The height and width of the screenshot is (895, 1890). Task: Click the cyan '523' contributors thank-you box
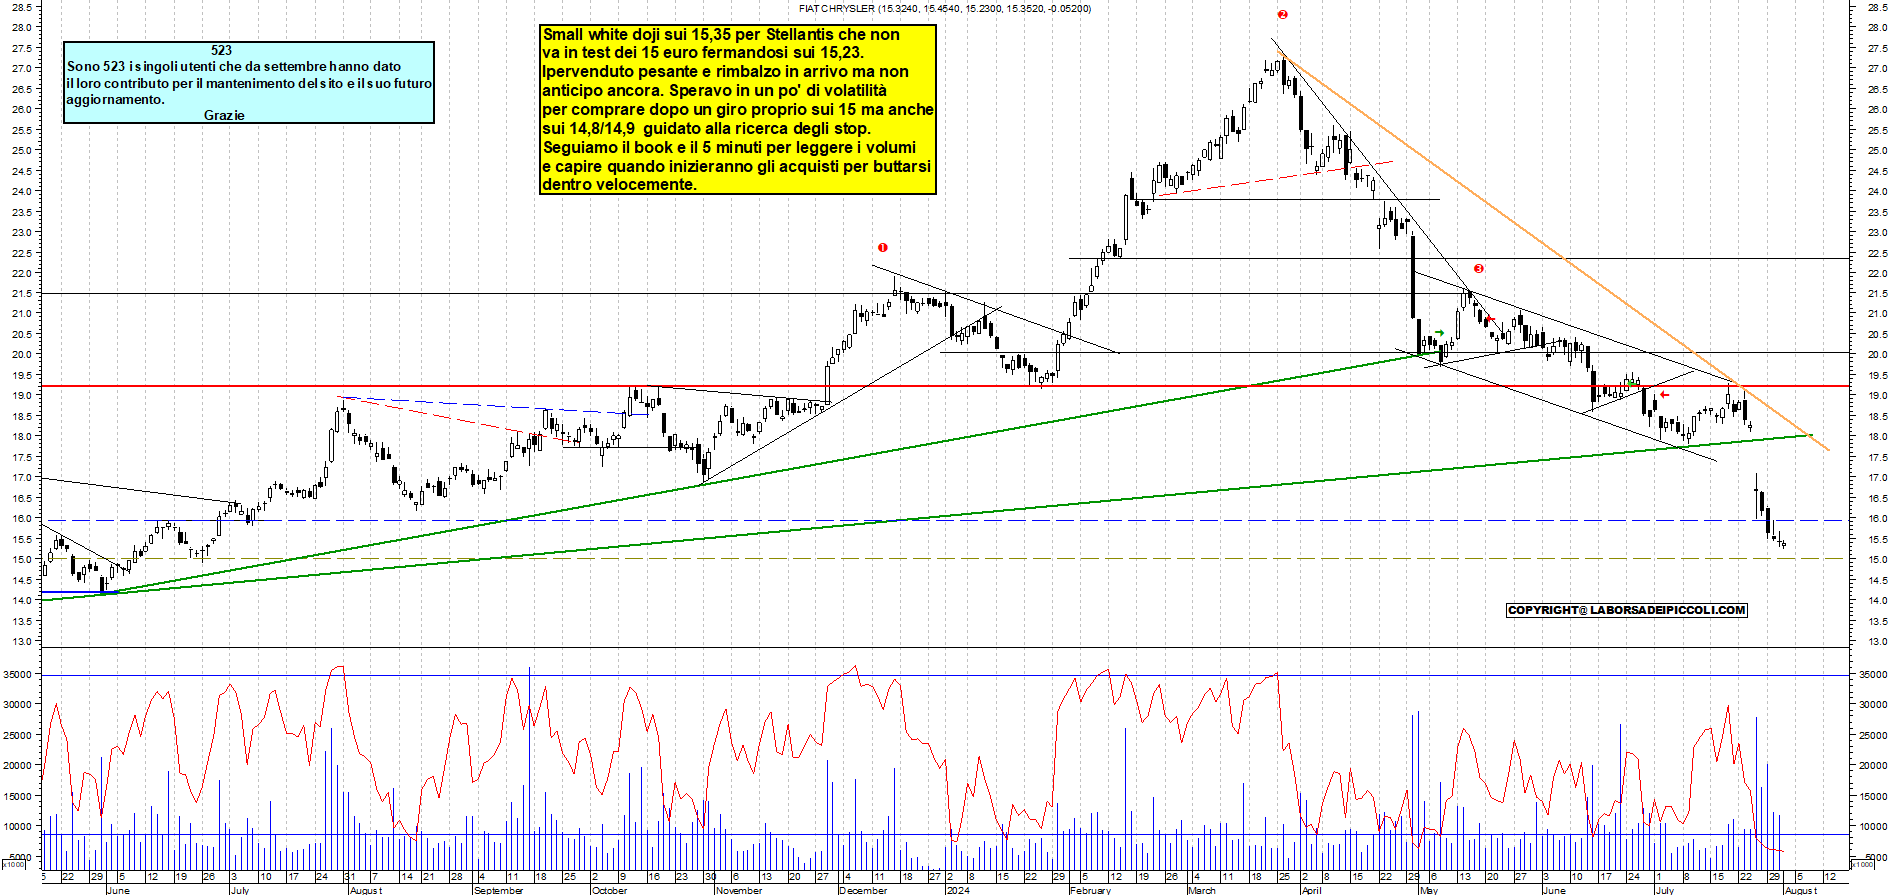click(x=249, y=82)
